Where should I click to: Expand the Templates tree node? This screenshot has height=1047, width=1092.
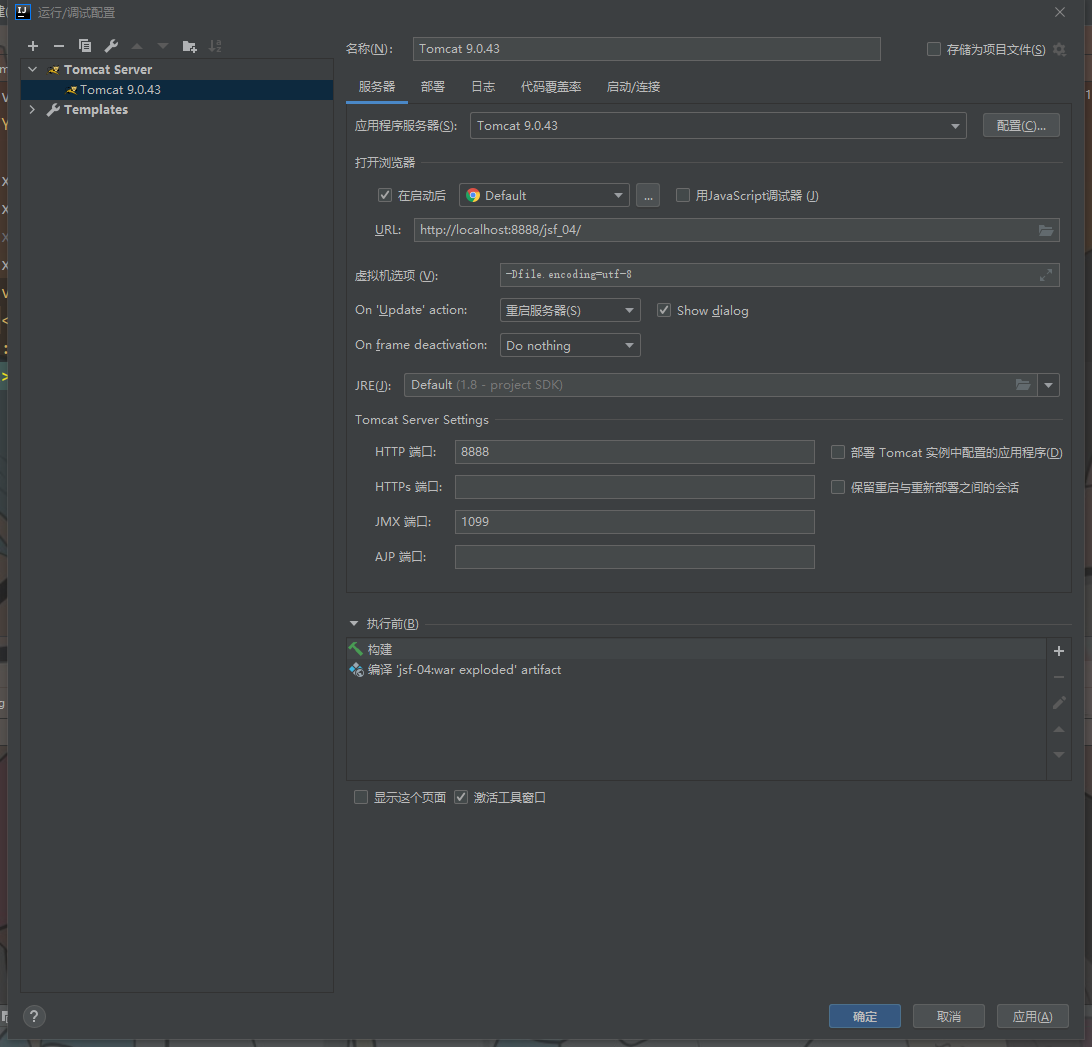coord(32,109)
